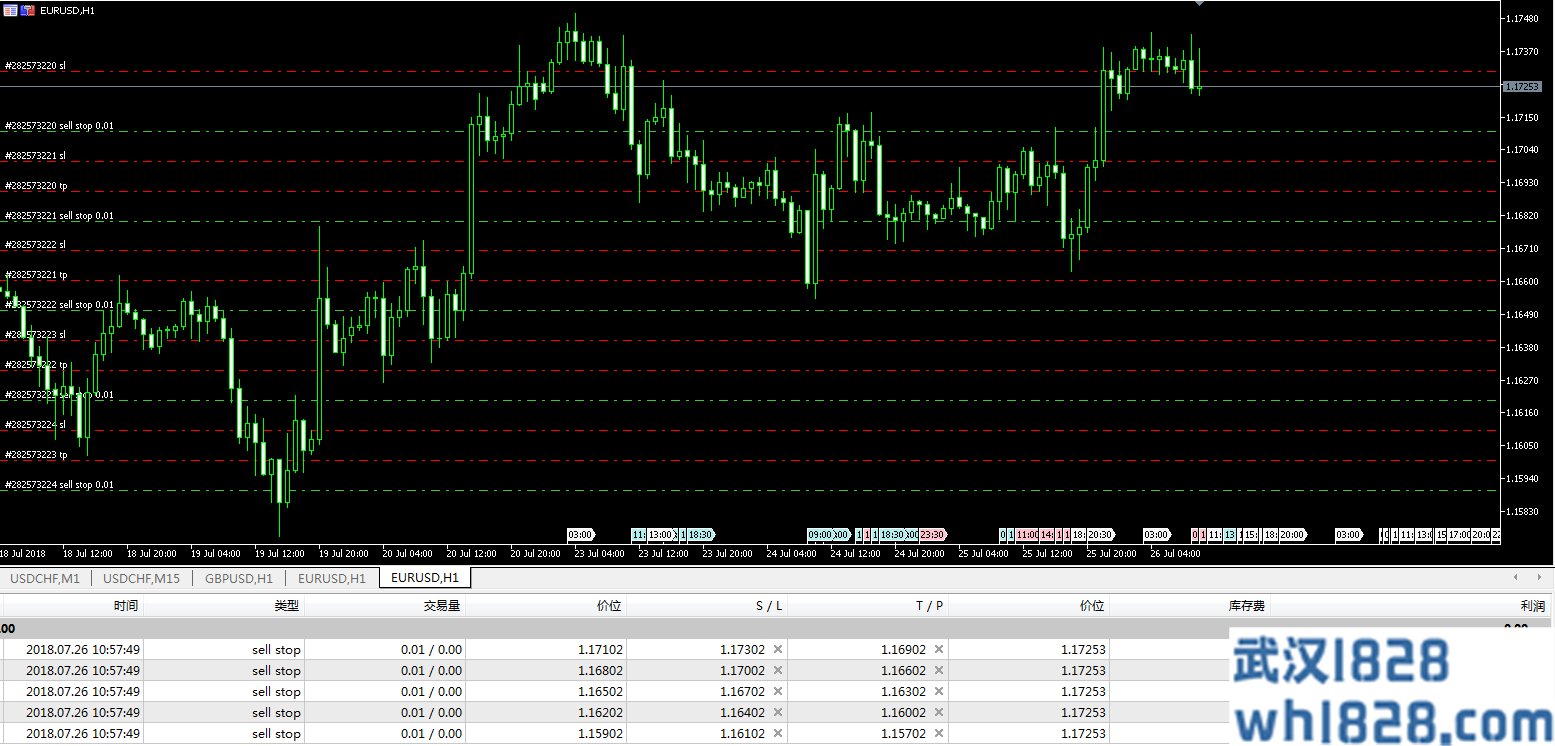Viewport: 1555px width, 746px height.
Task: Click the 交易量 column header
Action: (385, 606)
